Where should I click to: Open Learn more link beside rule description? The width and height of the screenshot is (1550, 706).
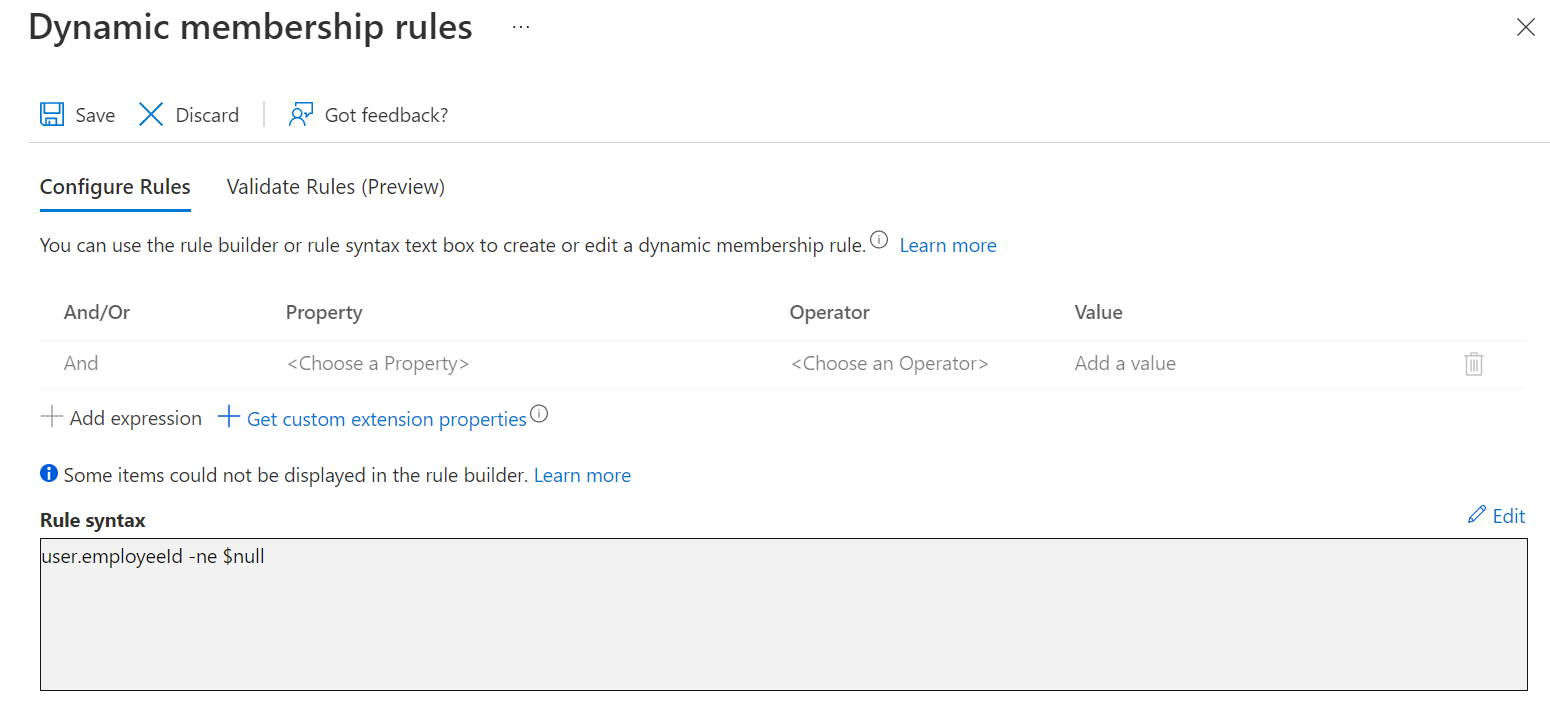(948, 245)
